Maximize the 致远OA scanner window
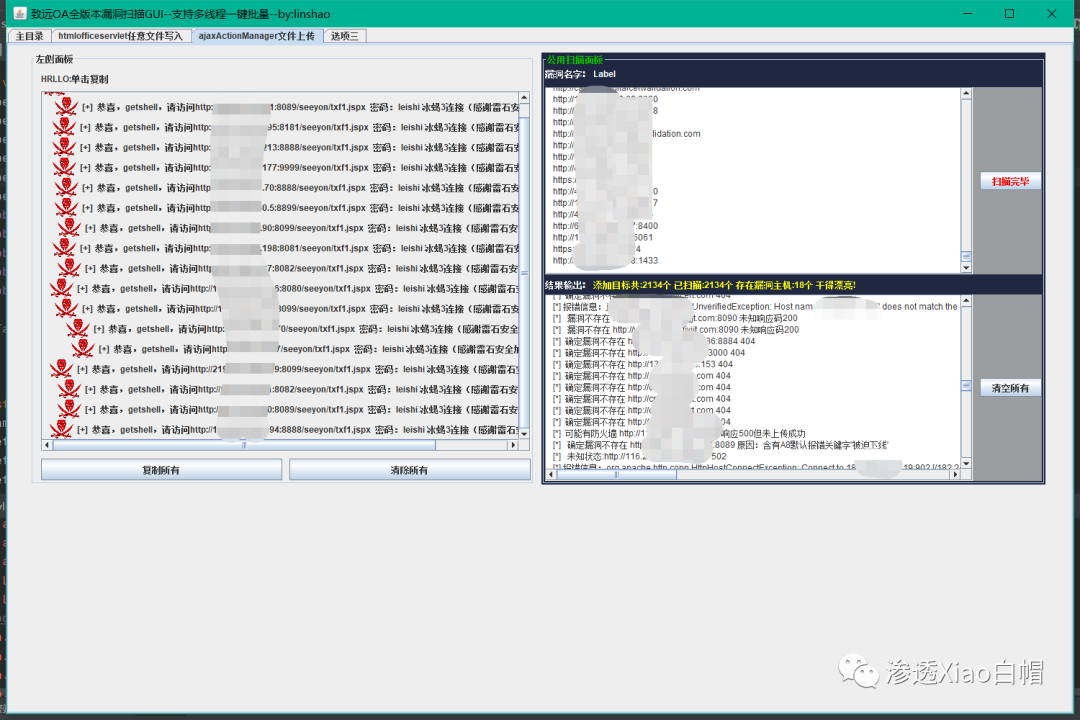The height and width of the screenshot is (720, 1080). pos(1009,14)
